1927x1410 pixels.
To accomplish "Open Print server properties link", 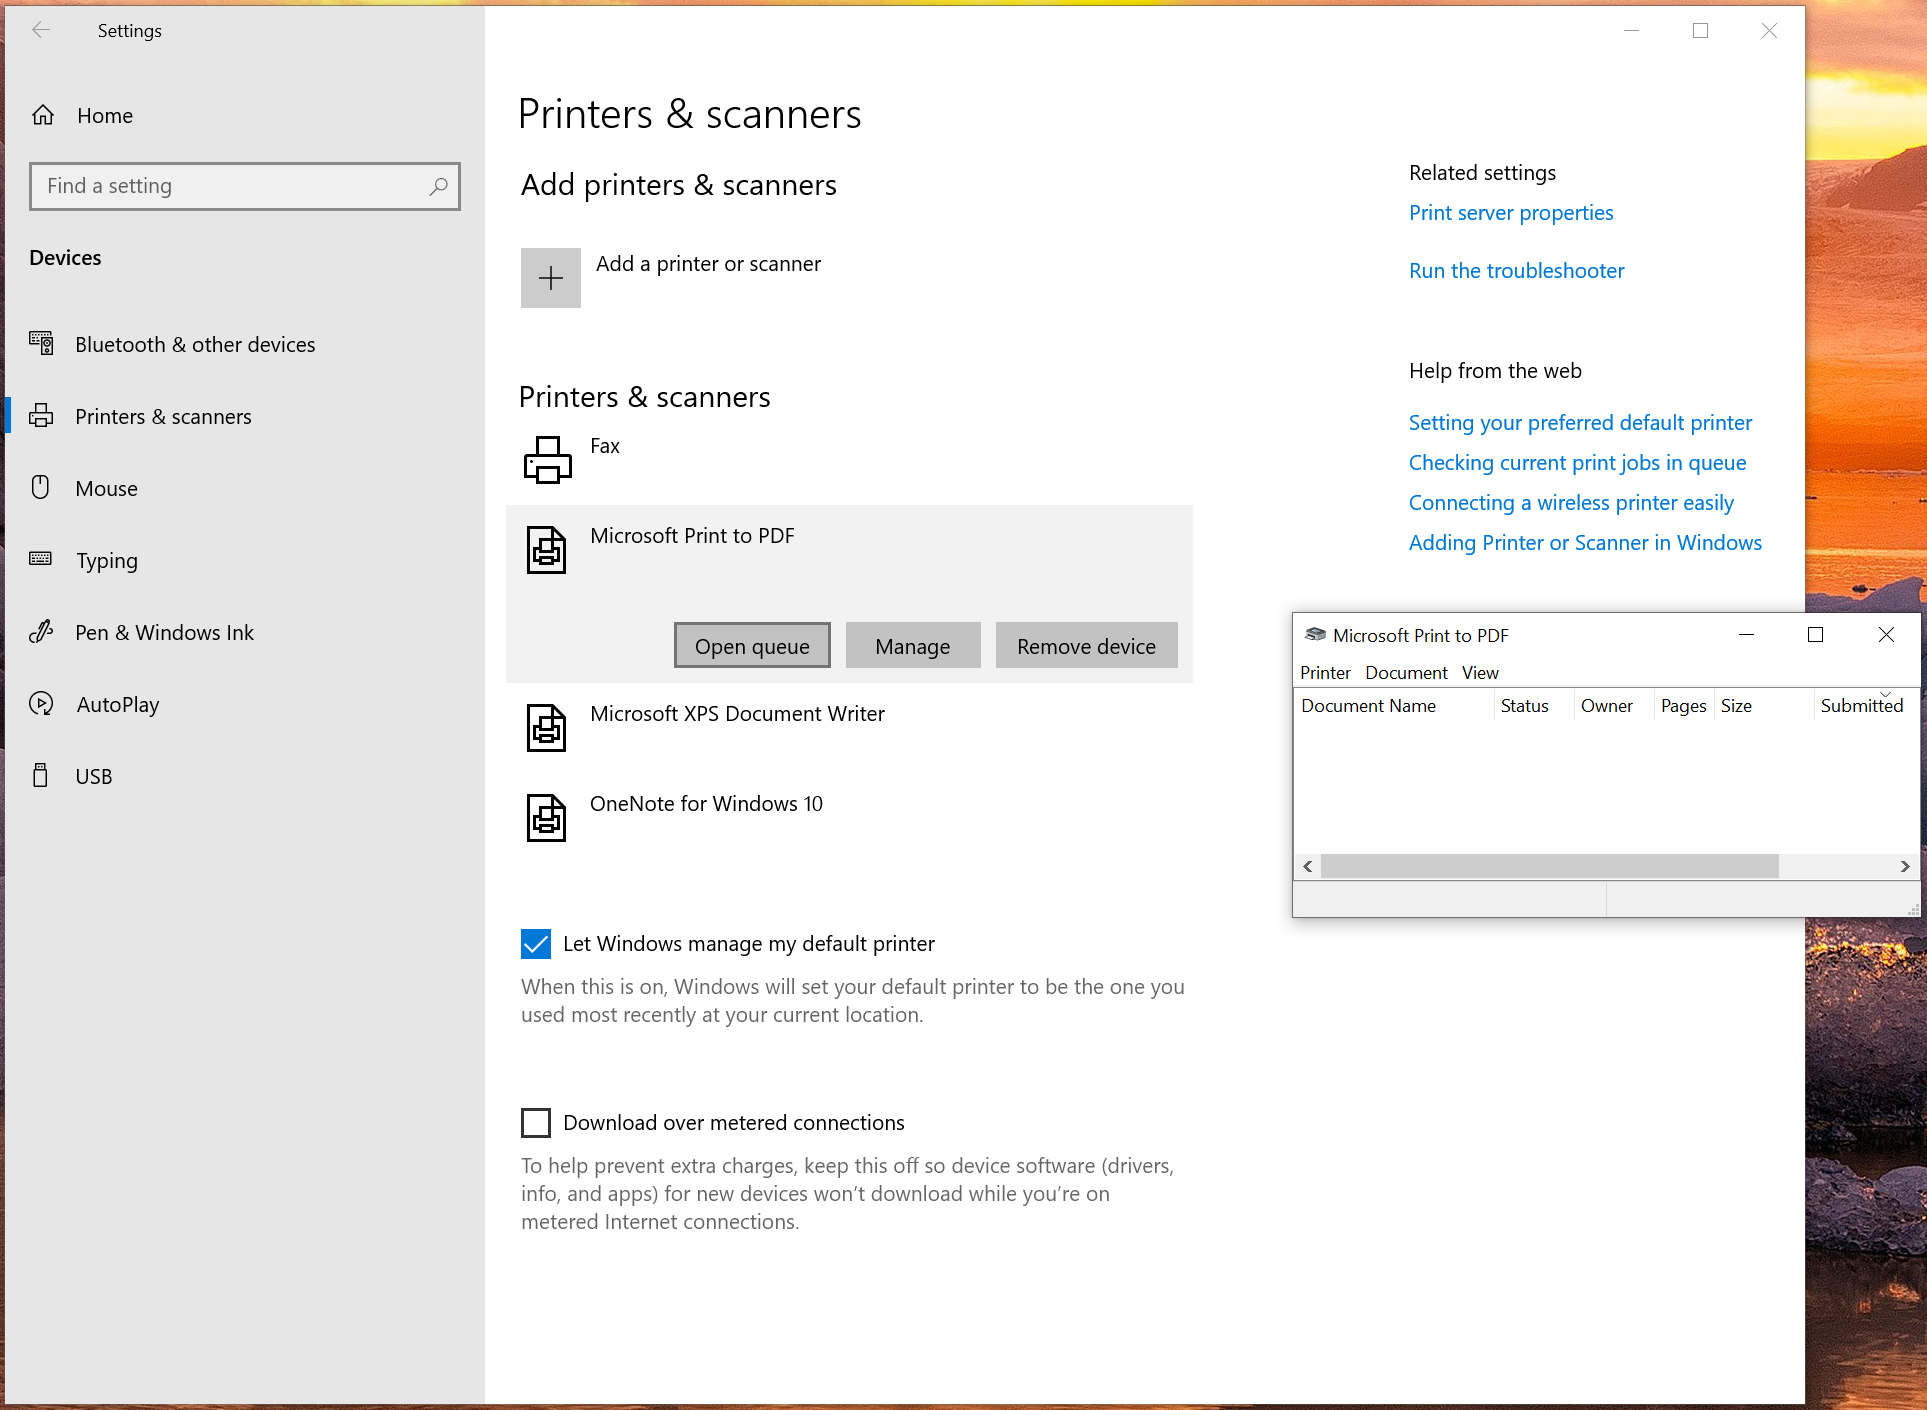I will pos(1511,213).
